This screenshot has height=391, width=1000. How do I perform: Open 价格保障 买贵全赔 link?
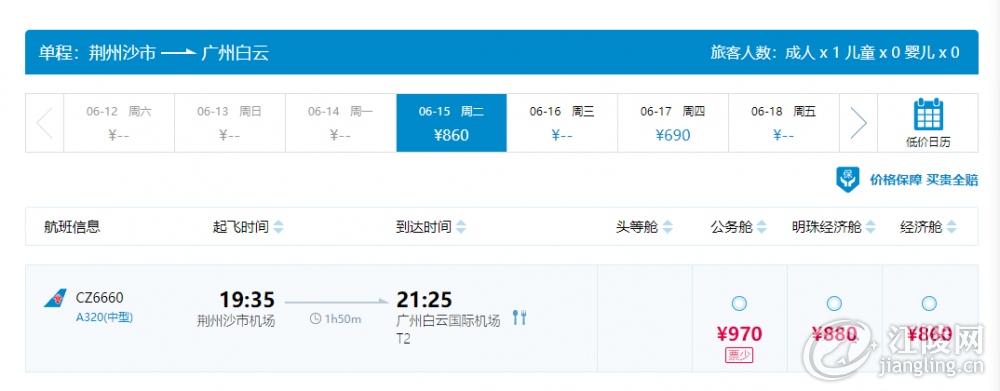pyautogui.click(x=923, y=180)
